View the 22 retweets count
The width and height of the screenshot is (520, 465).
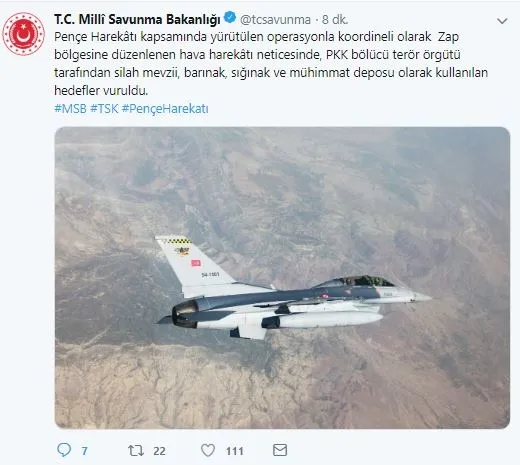[x=159, y=451]
